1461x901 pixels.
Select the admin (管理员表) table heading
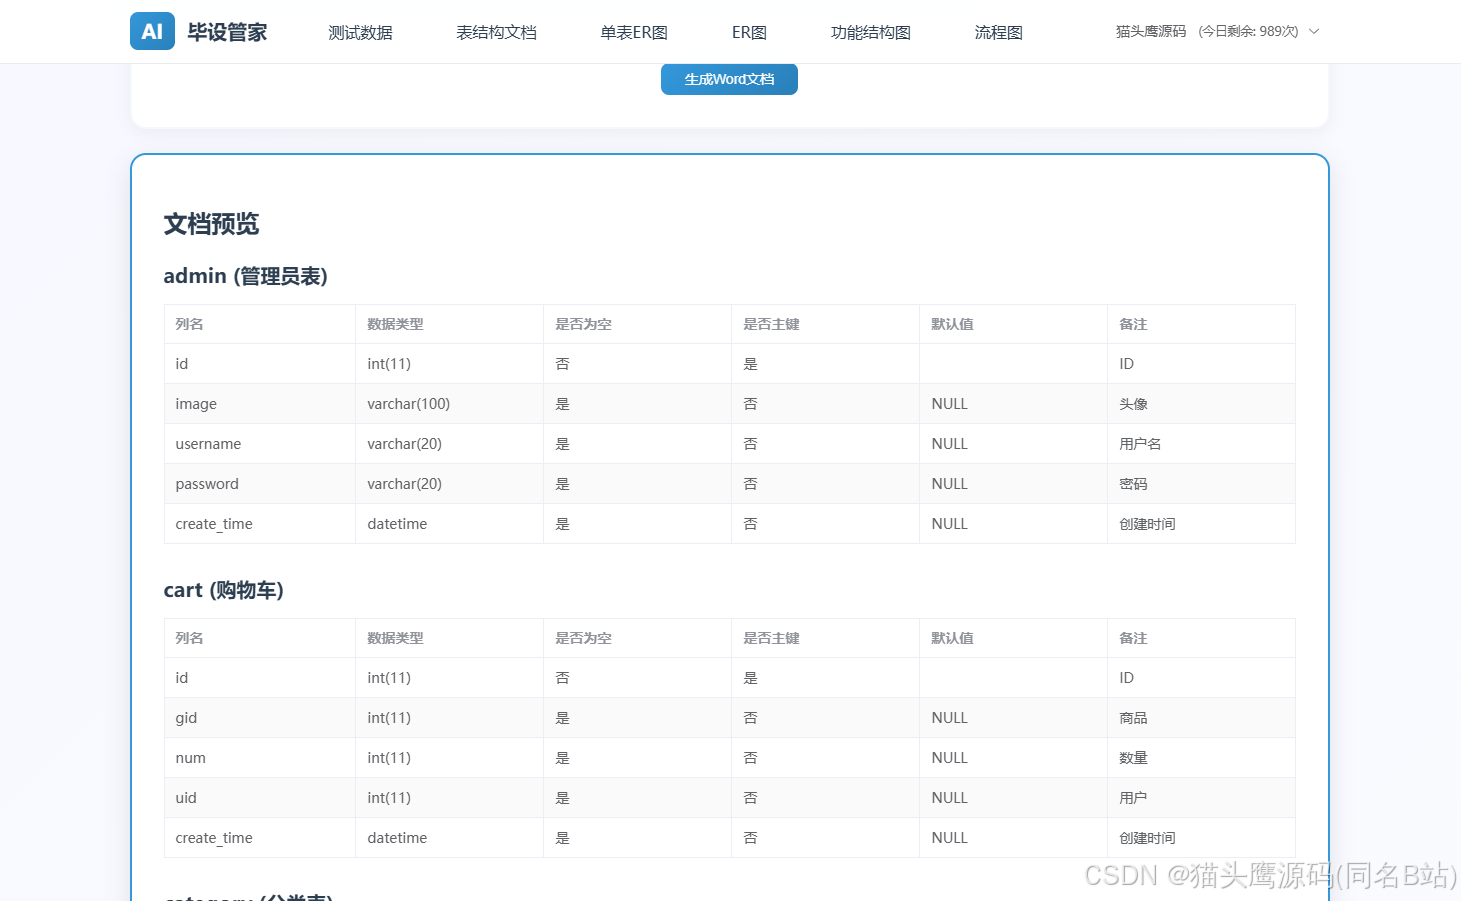(x=245, y=276)
